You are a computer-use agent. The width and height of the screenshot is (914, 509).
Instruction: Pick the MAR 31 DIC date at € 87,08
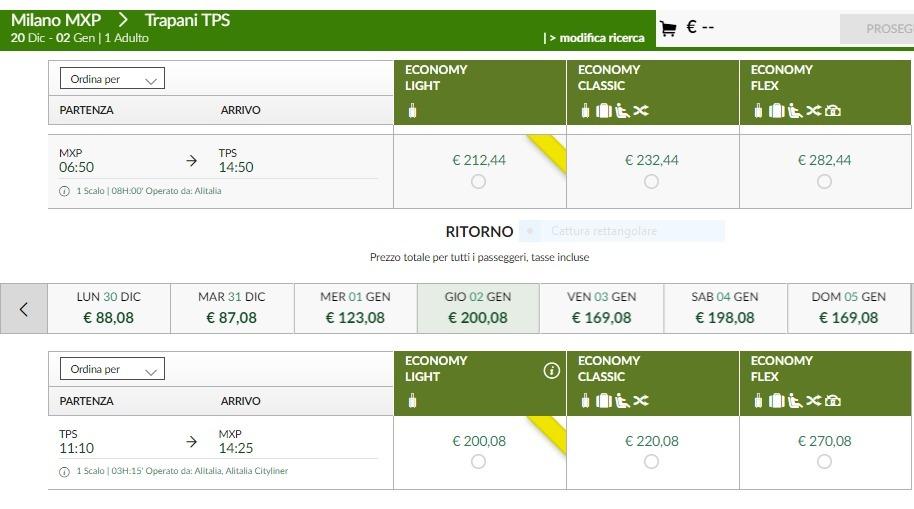[x=232, y=308]
